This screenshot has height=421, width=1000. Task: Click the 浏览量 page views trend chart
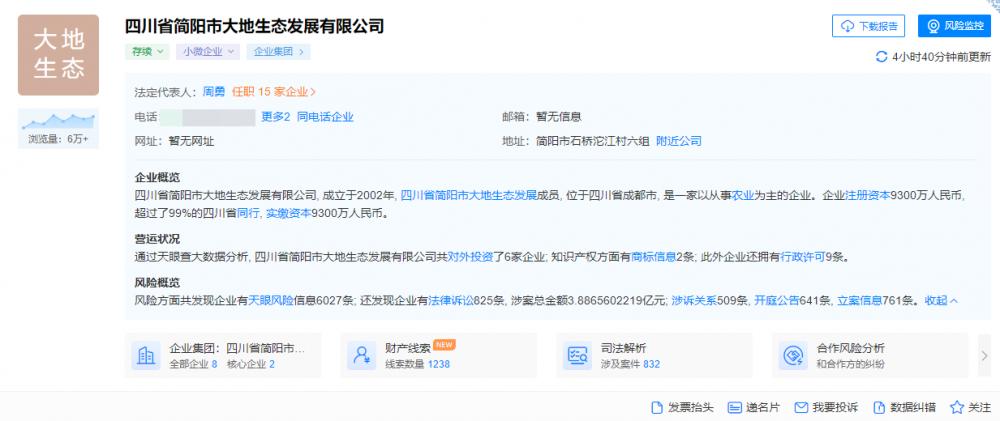tap(58, 122)
